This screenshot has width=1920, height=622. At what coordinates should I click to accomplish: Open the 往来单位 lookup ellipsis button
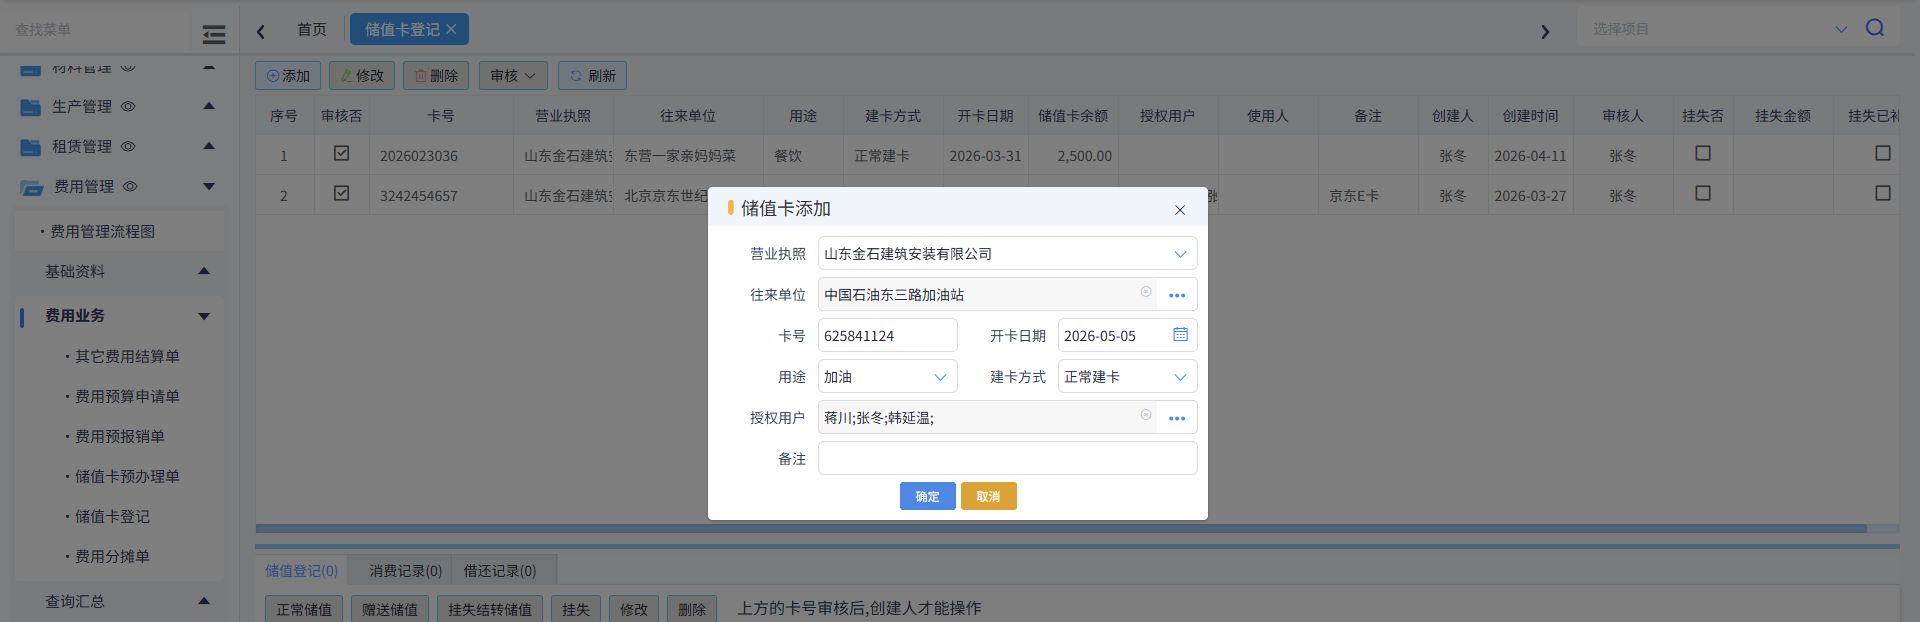1177,295
